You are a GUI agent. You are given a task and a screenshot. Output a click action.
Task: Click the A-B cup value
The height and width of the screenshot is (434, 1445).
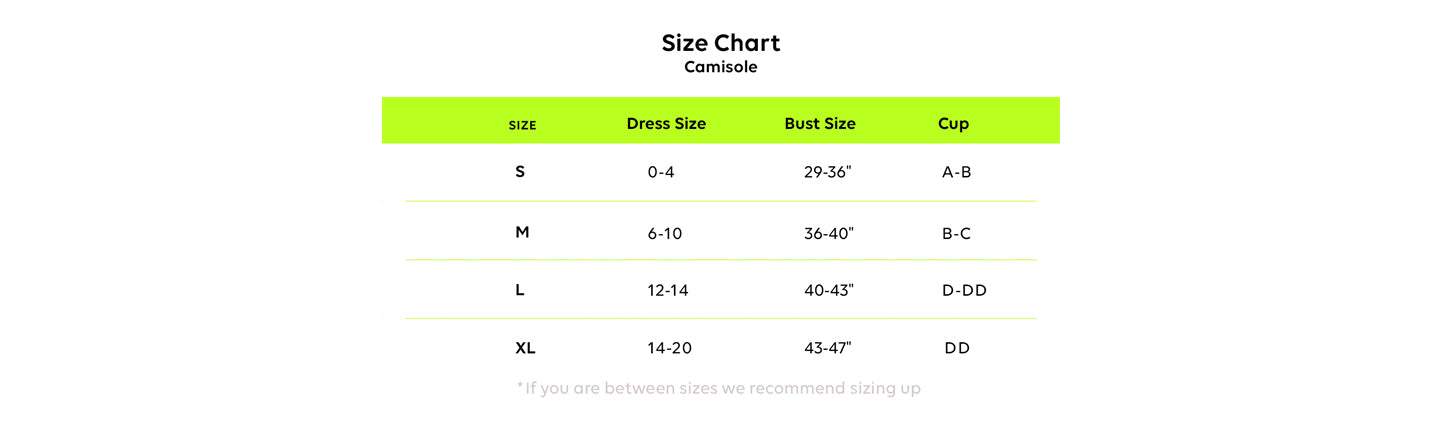click(x=957, y=172)
